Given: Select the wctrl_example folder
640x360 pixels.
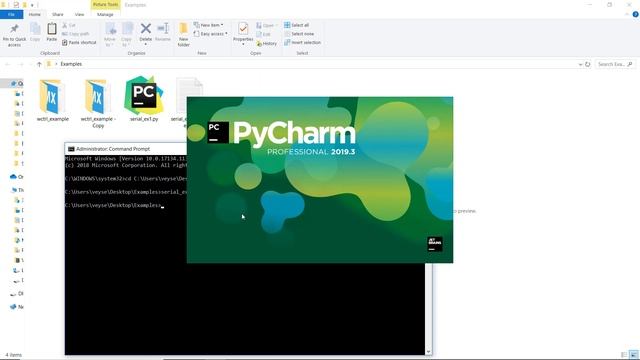Looking at the screenshot, I should pyautogui.click(x=53, y=100).
